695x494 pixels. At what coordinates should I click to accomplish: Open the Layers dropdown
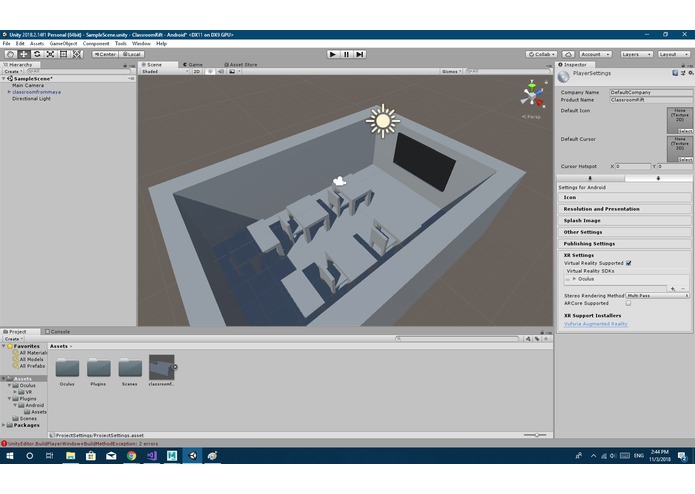tap(636, 54)
